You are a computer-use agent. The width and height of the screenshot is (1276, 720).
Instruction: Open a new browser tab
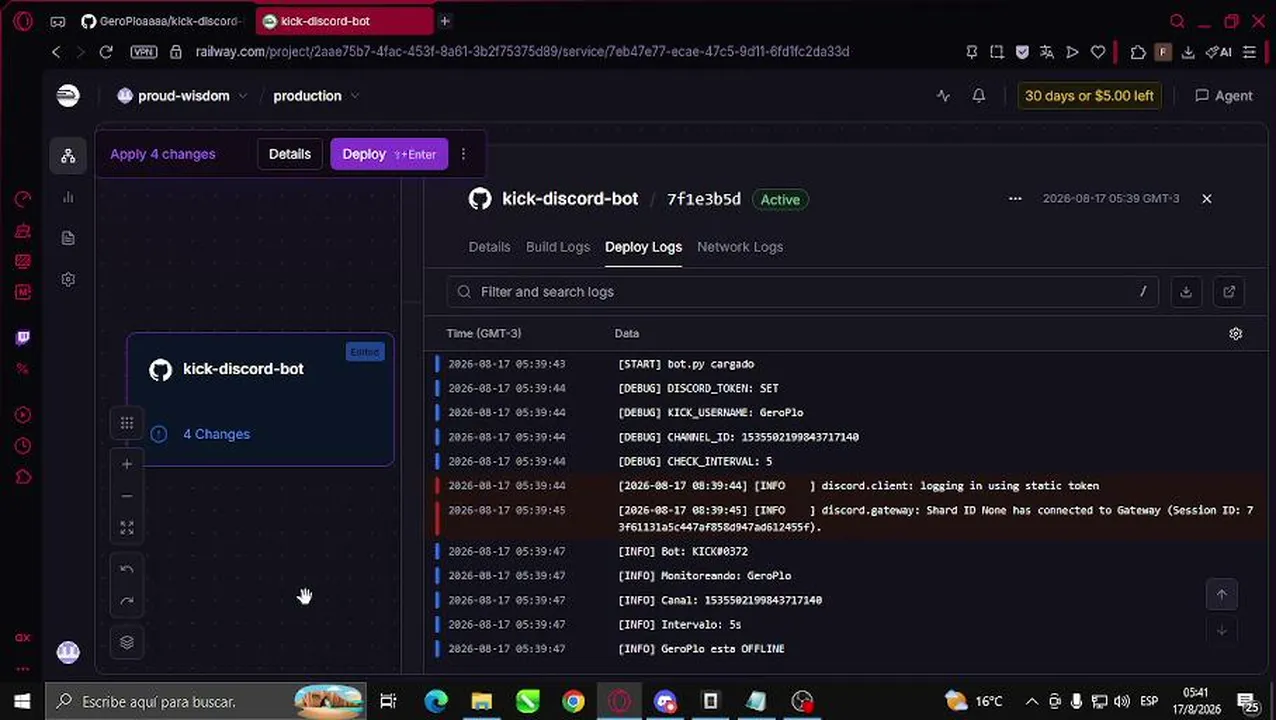click(x=445, y=21)
